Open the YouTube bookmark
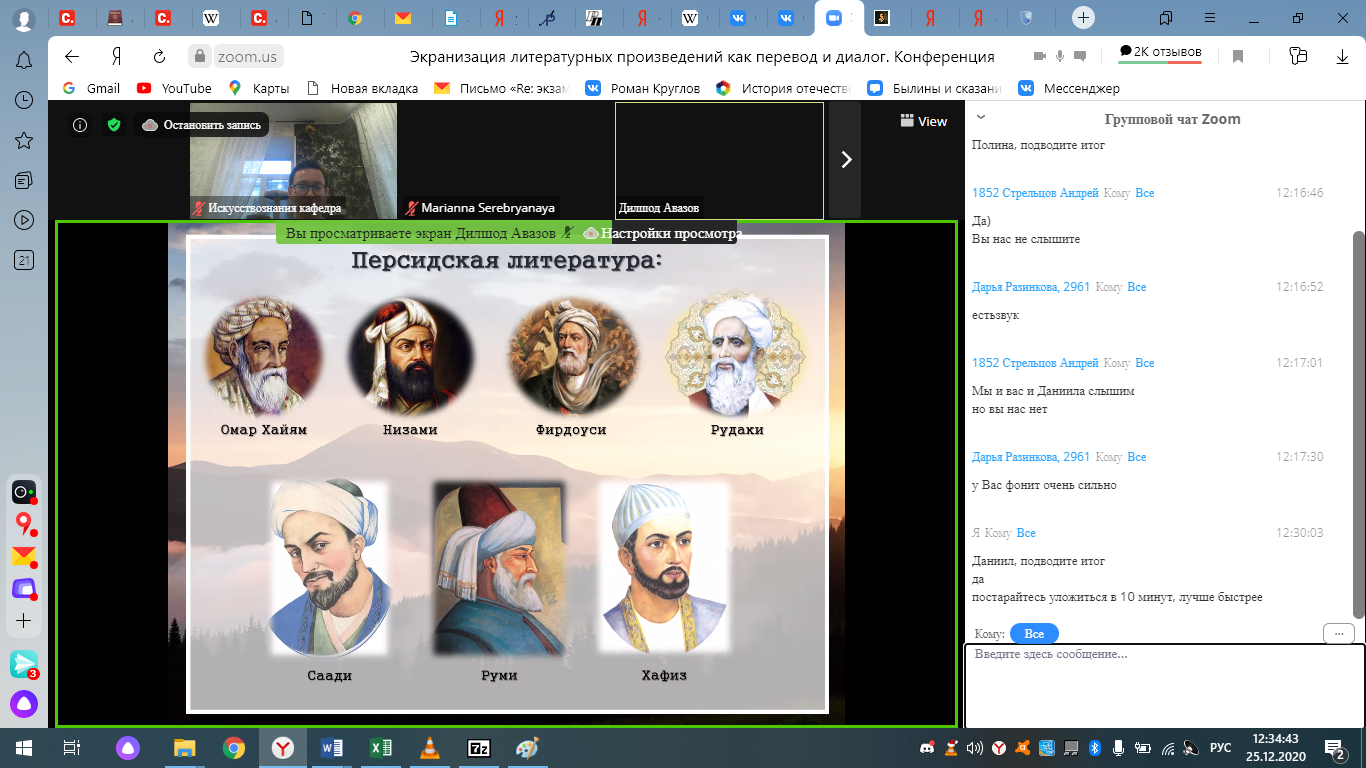1366x768 pixels. click(x=174, y=88)
